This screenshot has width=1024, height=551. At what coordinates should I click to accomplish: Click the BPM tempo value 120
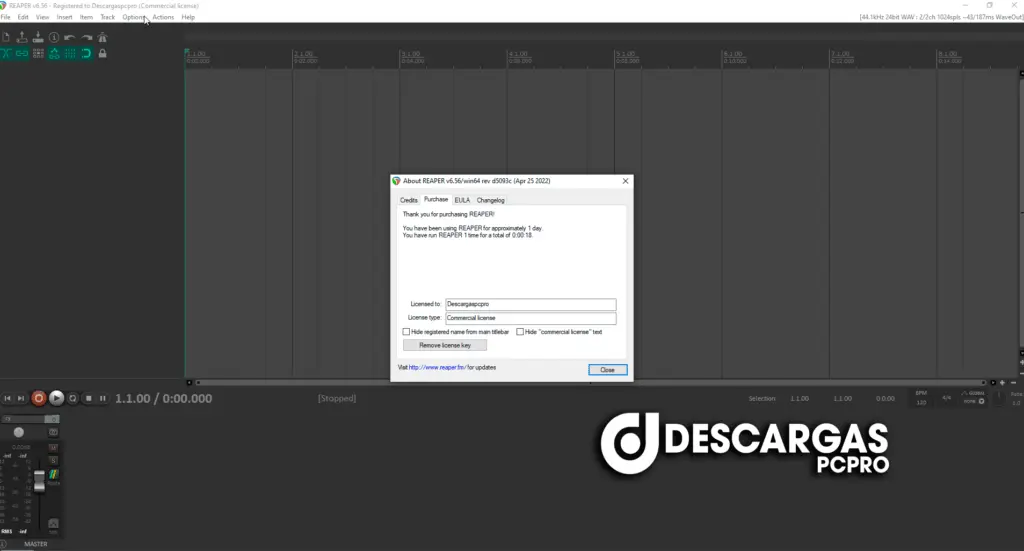pos(921,402)
